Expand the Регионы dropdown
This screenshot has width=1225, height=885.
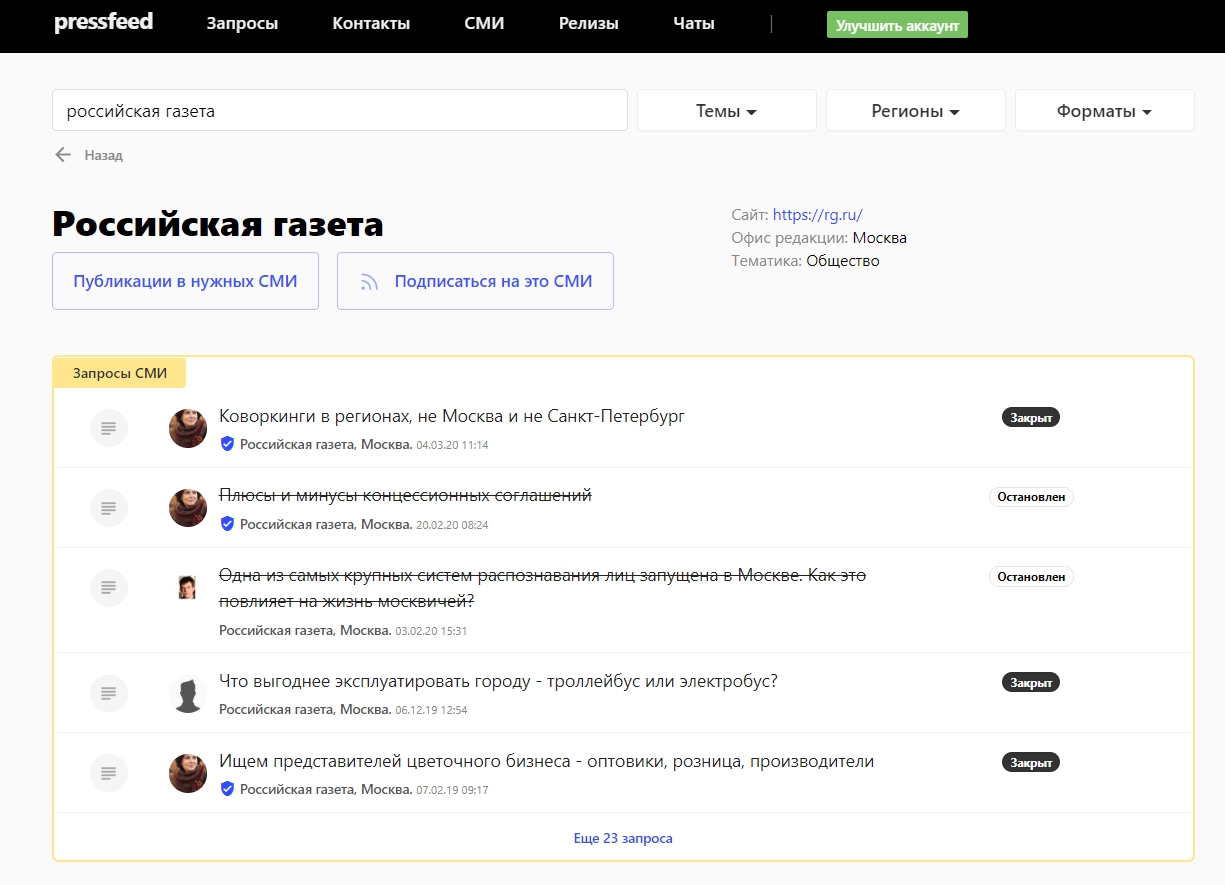point(915,111)
